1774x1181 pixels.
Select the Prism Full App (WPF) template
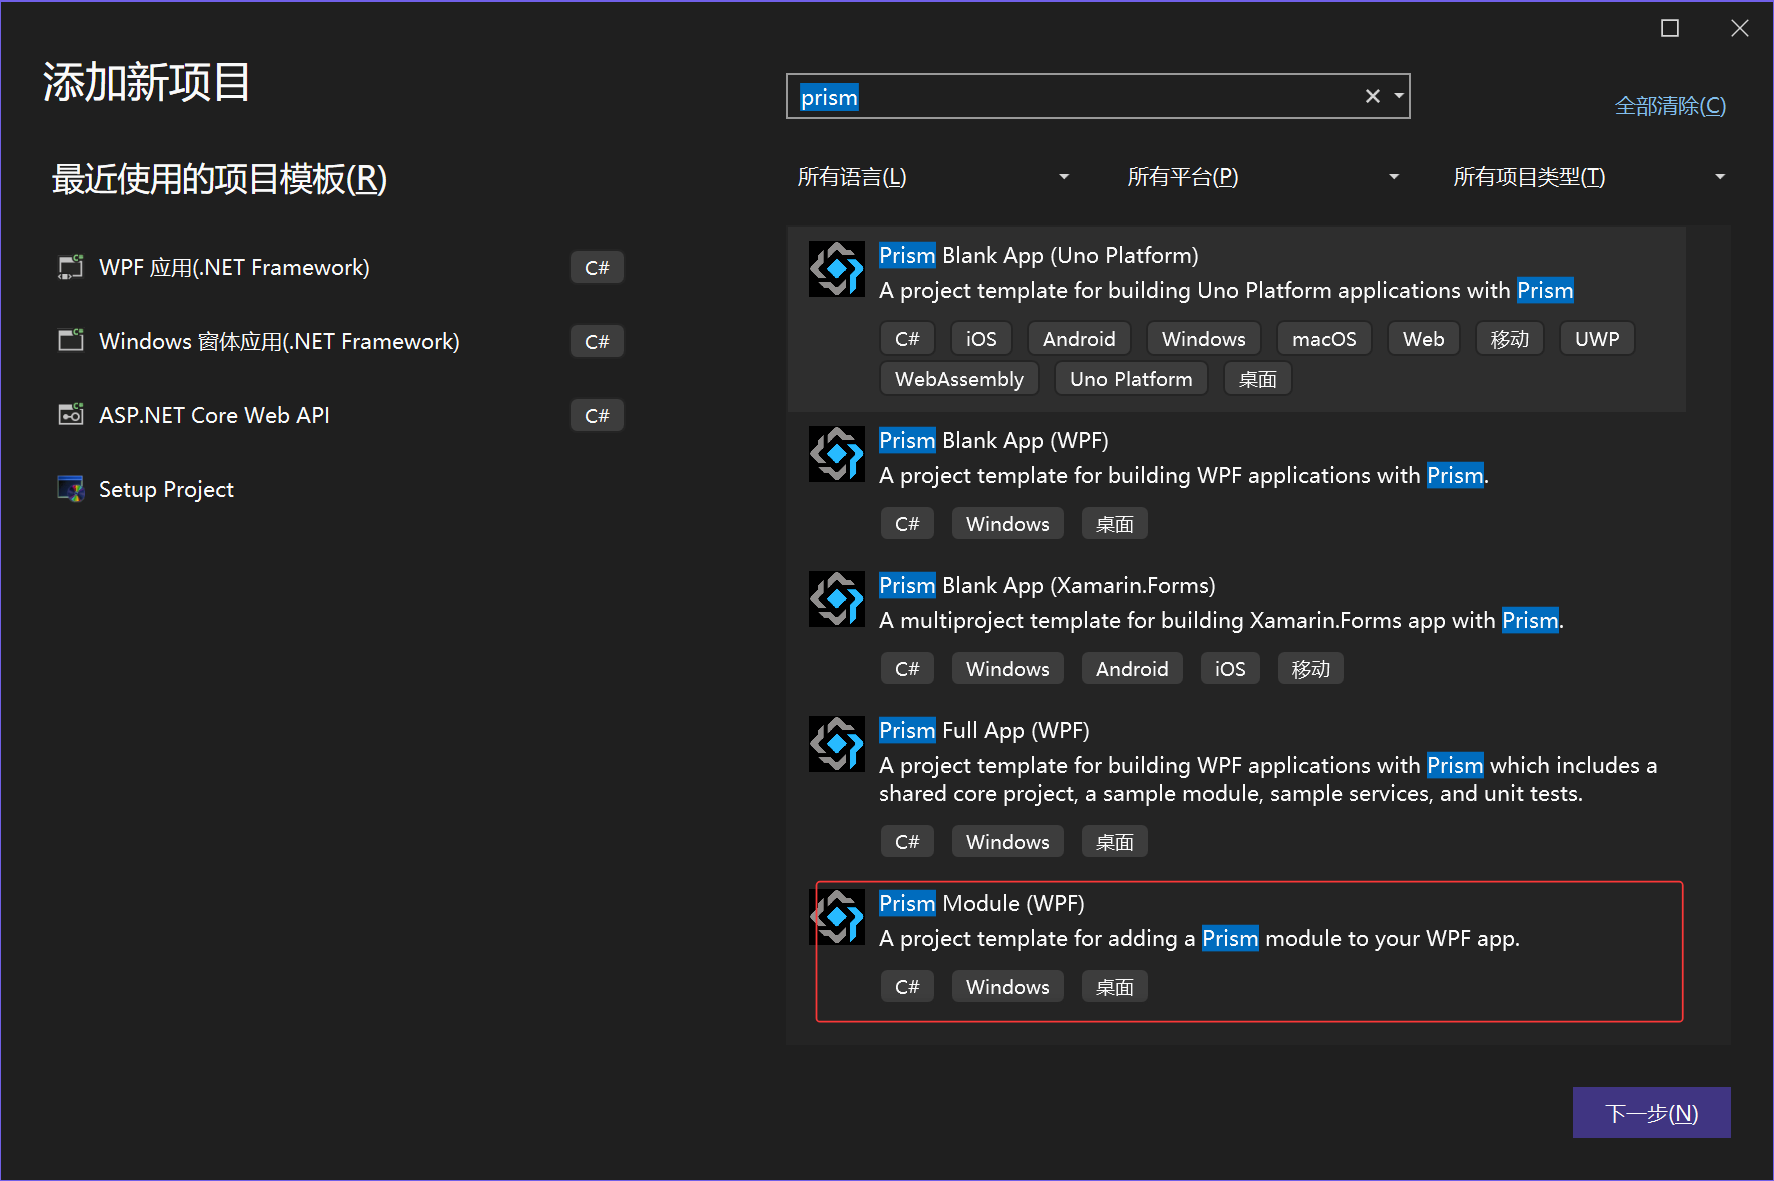[x=1236, y=788]
